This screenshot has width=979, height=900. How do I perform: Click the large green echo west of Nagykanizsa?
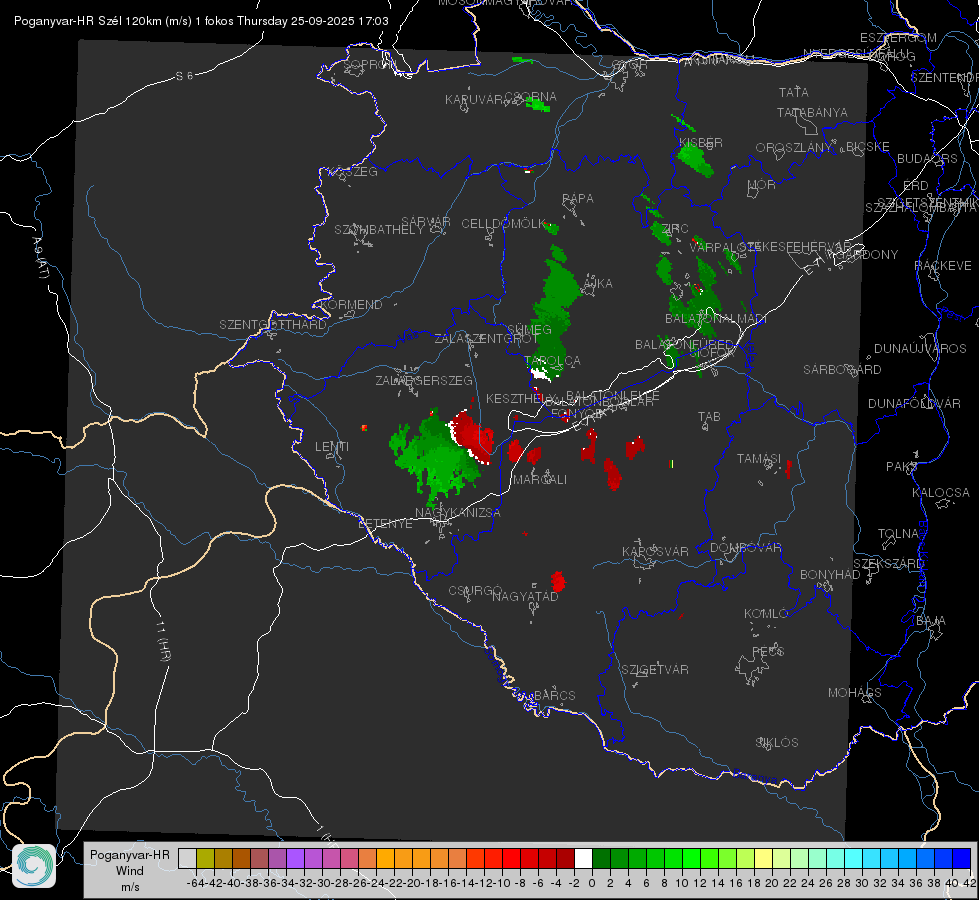tap(435, 458)
